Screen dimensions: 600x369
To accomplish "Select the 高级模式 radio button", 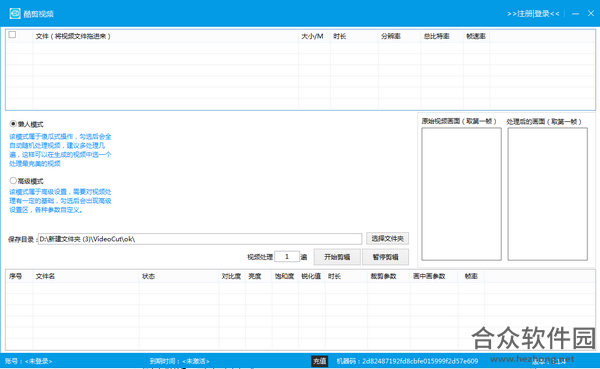I will pos(13,180).
